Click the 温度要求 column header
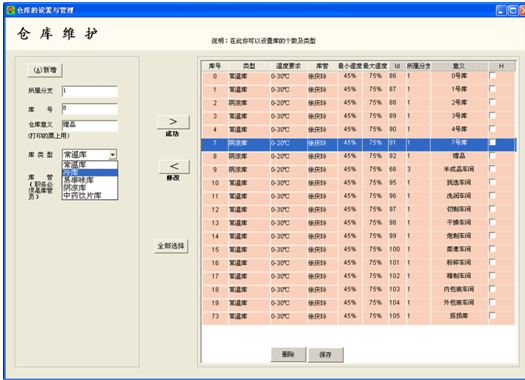Image resolution: width=525 pixels, height=380 pixels. tap(288, 66)
